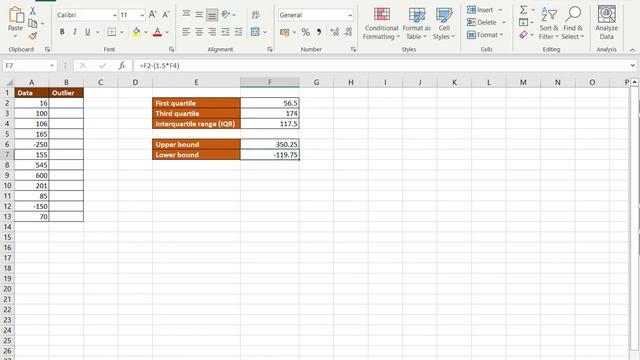
Task: Click the Merge & Center icon
Action: click(255, 32)
